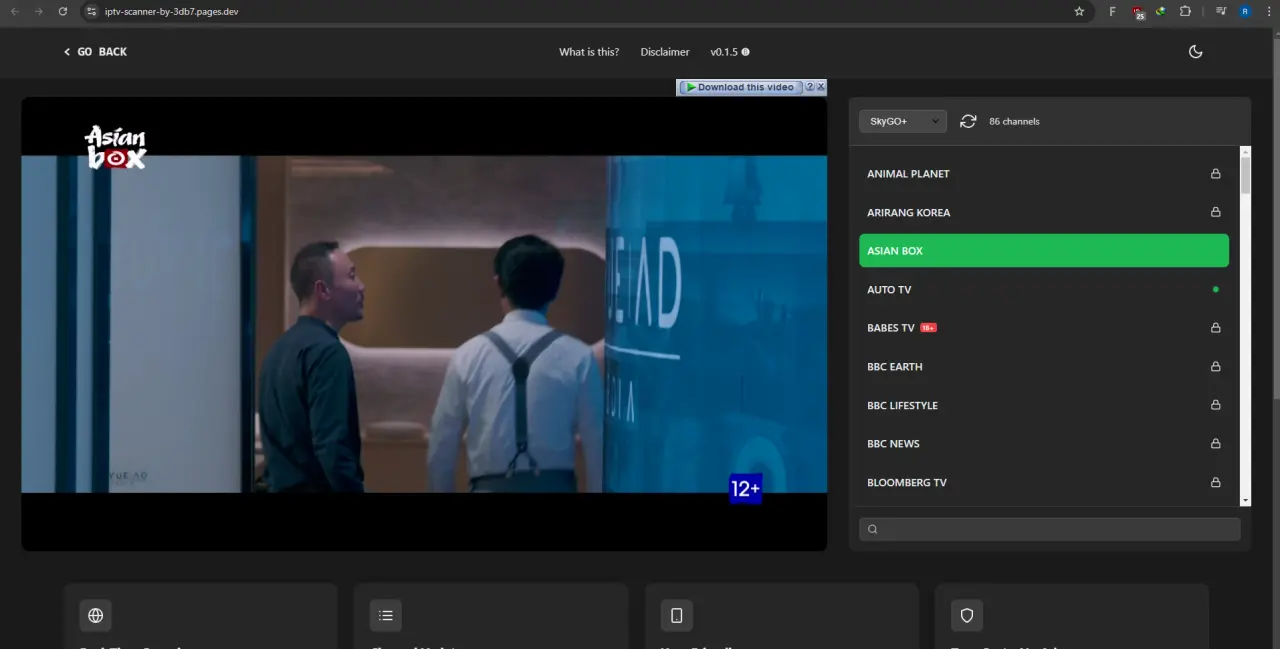Open the SkyGO+ provider dropdown
The height and width of the screenshot is (649, 1280).
coord(902,121)
